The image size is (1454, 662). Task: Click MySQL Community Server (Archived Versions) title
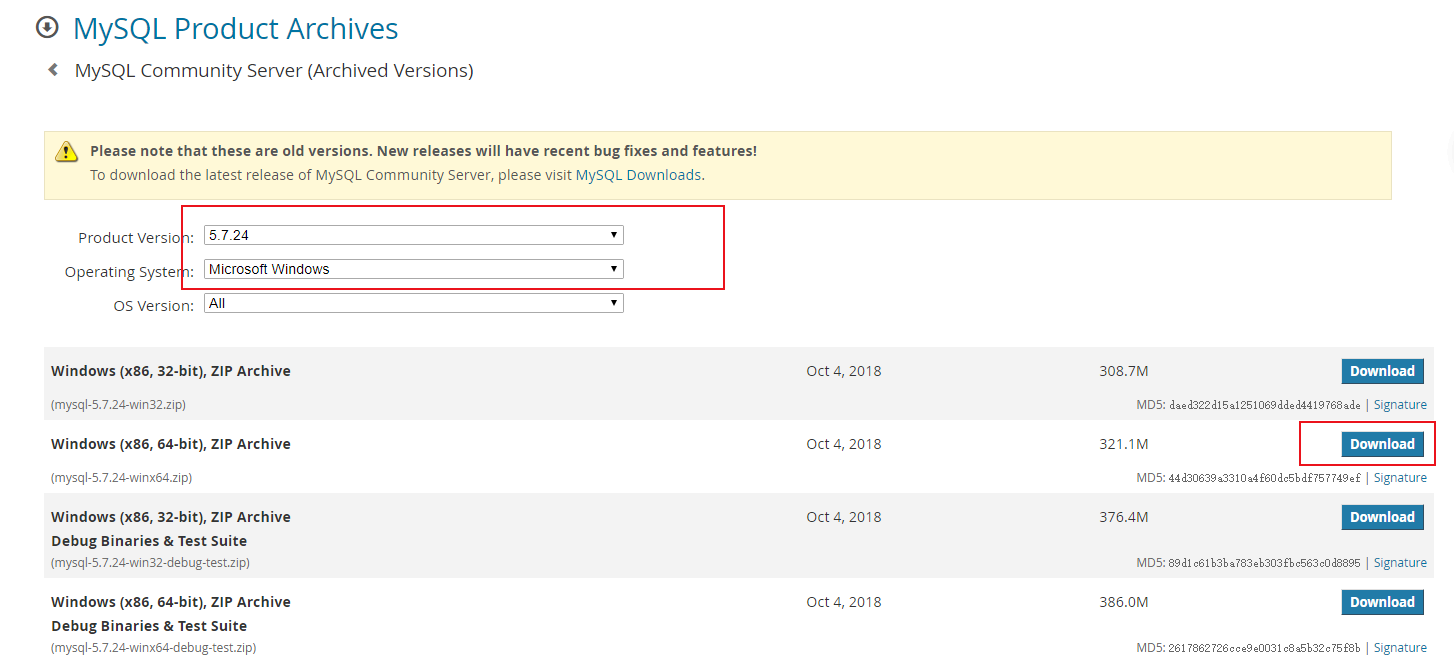[274, 71]
